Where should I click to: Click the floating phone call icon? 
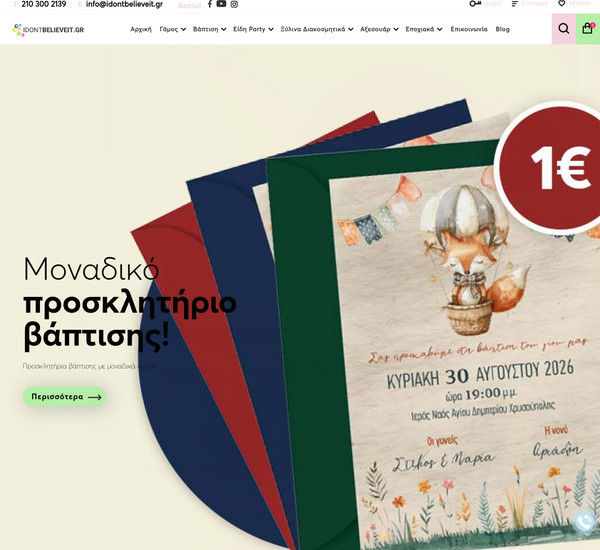pos(585,522)
